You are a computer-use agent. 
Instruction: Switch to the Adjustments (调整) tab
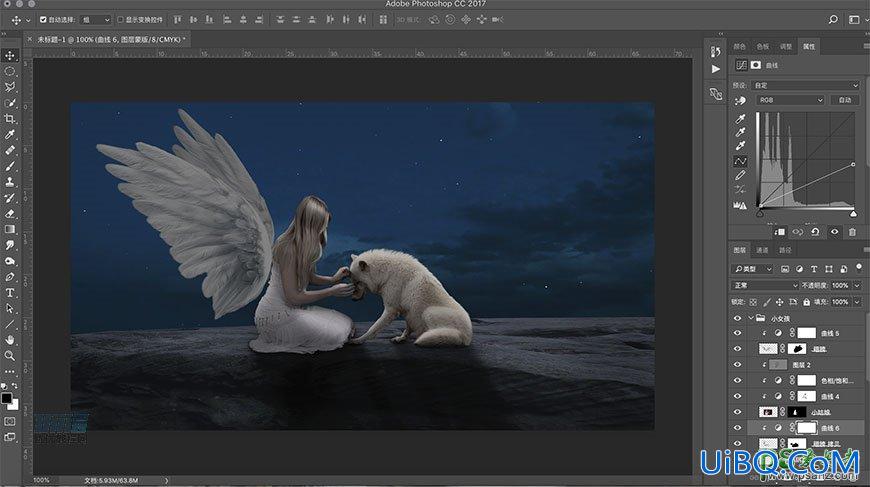pos(786,47)
